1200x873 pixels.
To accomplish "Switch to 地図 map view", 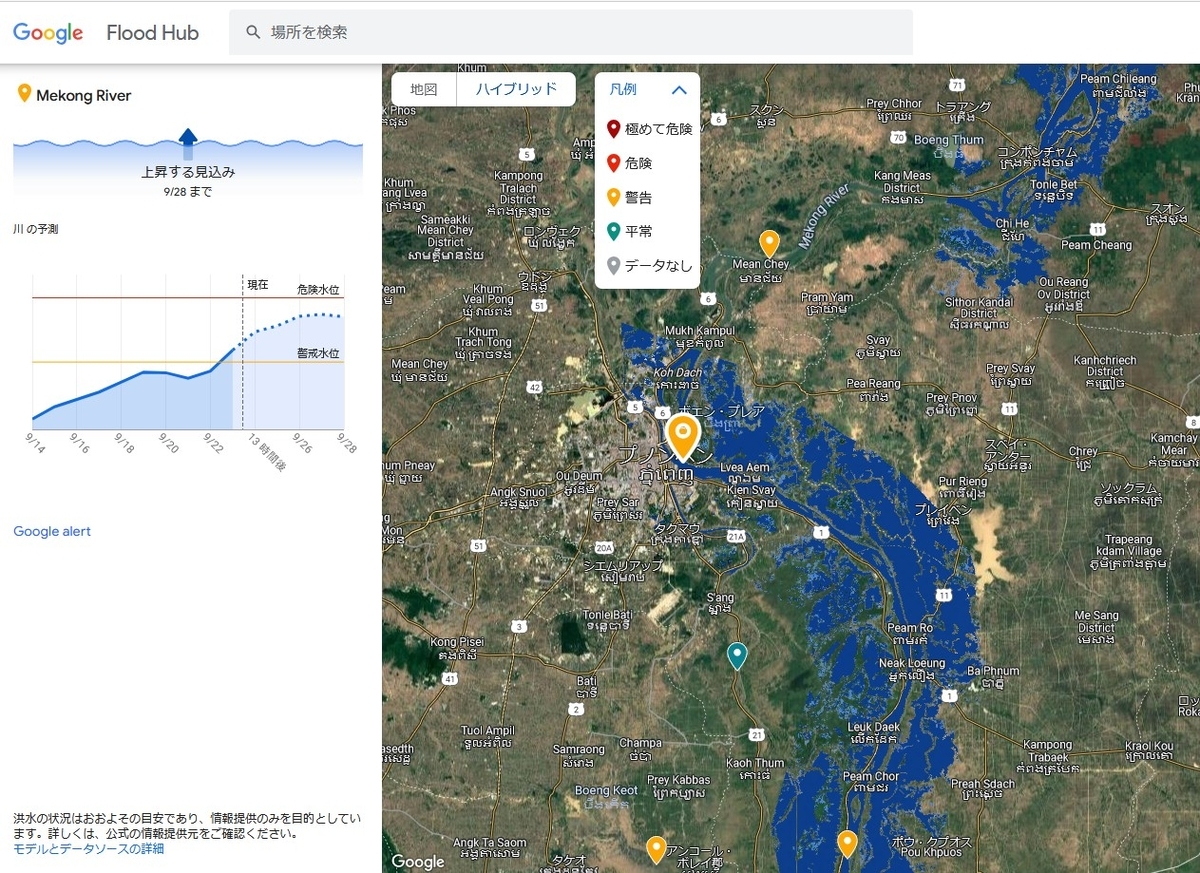I will [424, 89].
